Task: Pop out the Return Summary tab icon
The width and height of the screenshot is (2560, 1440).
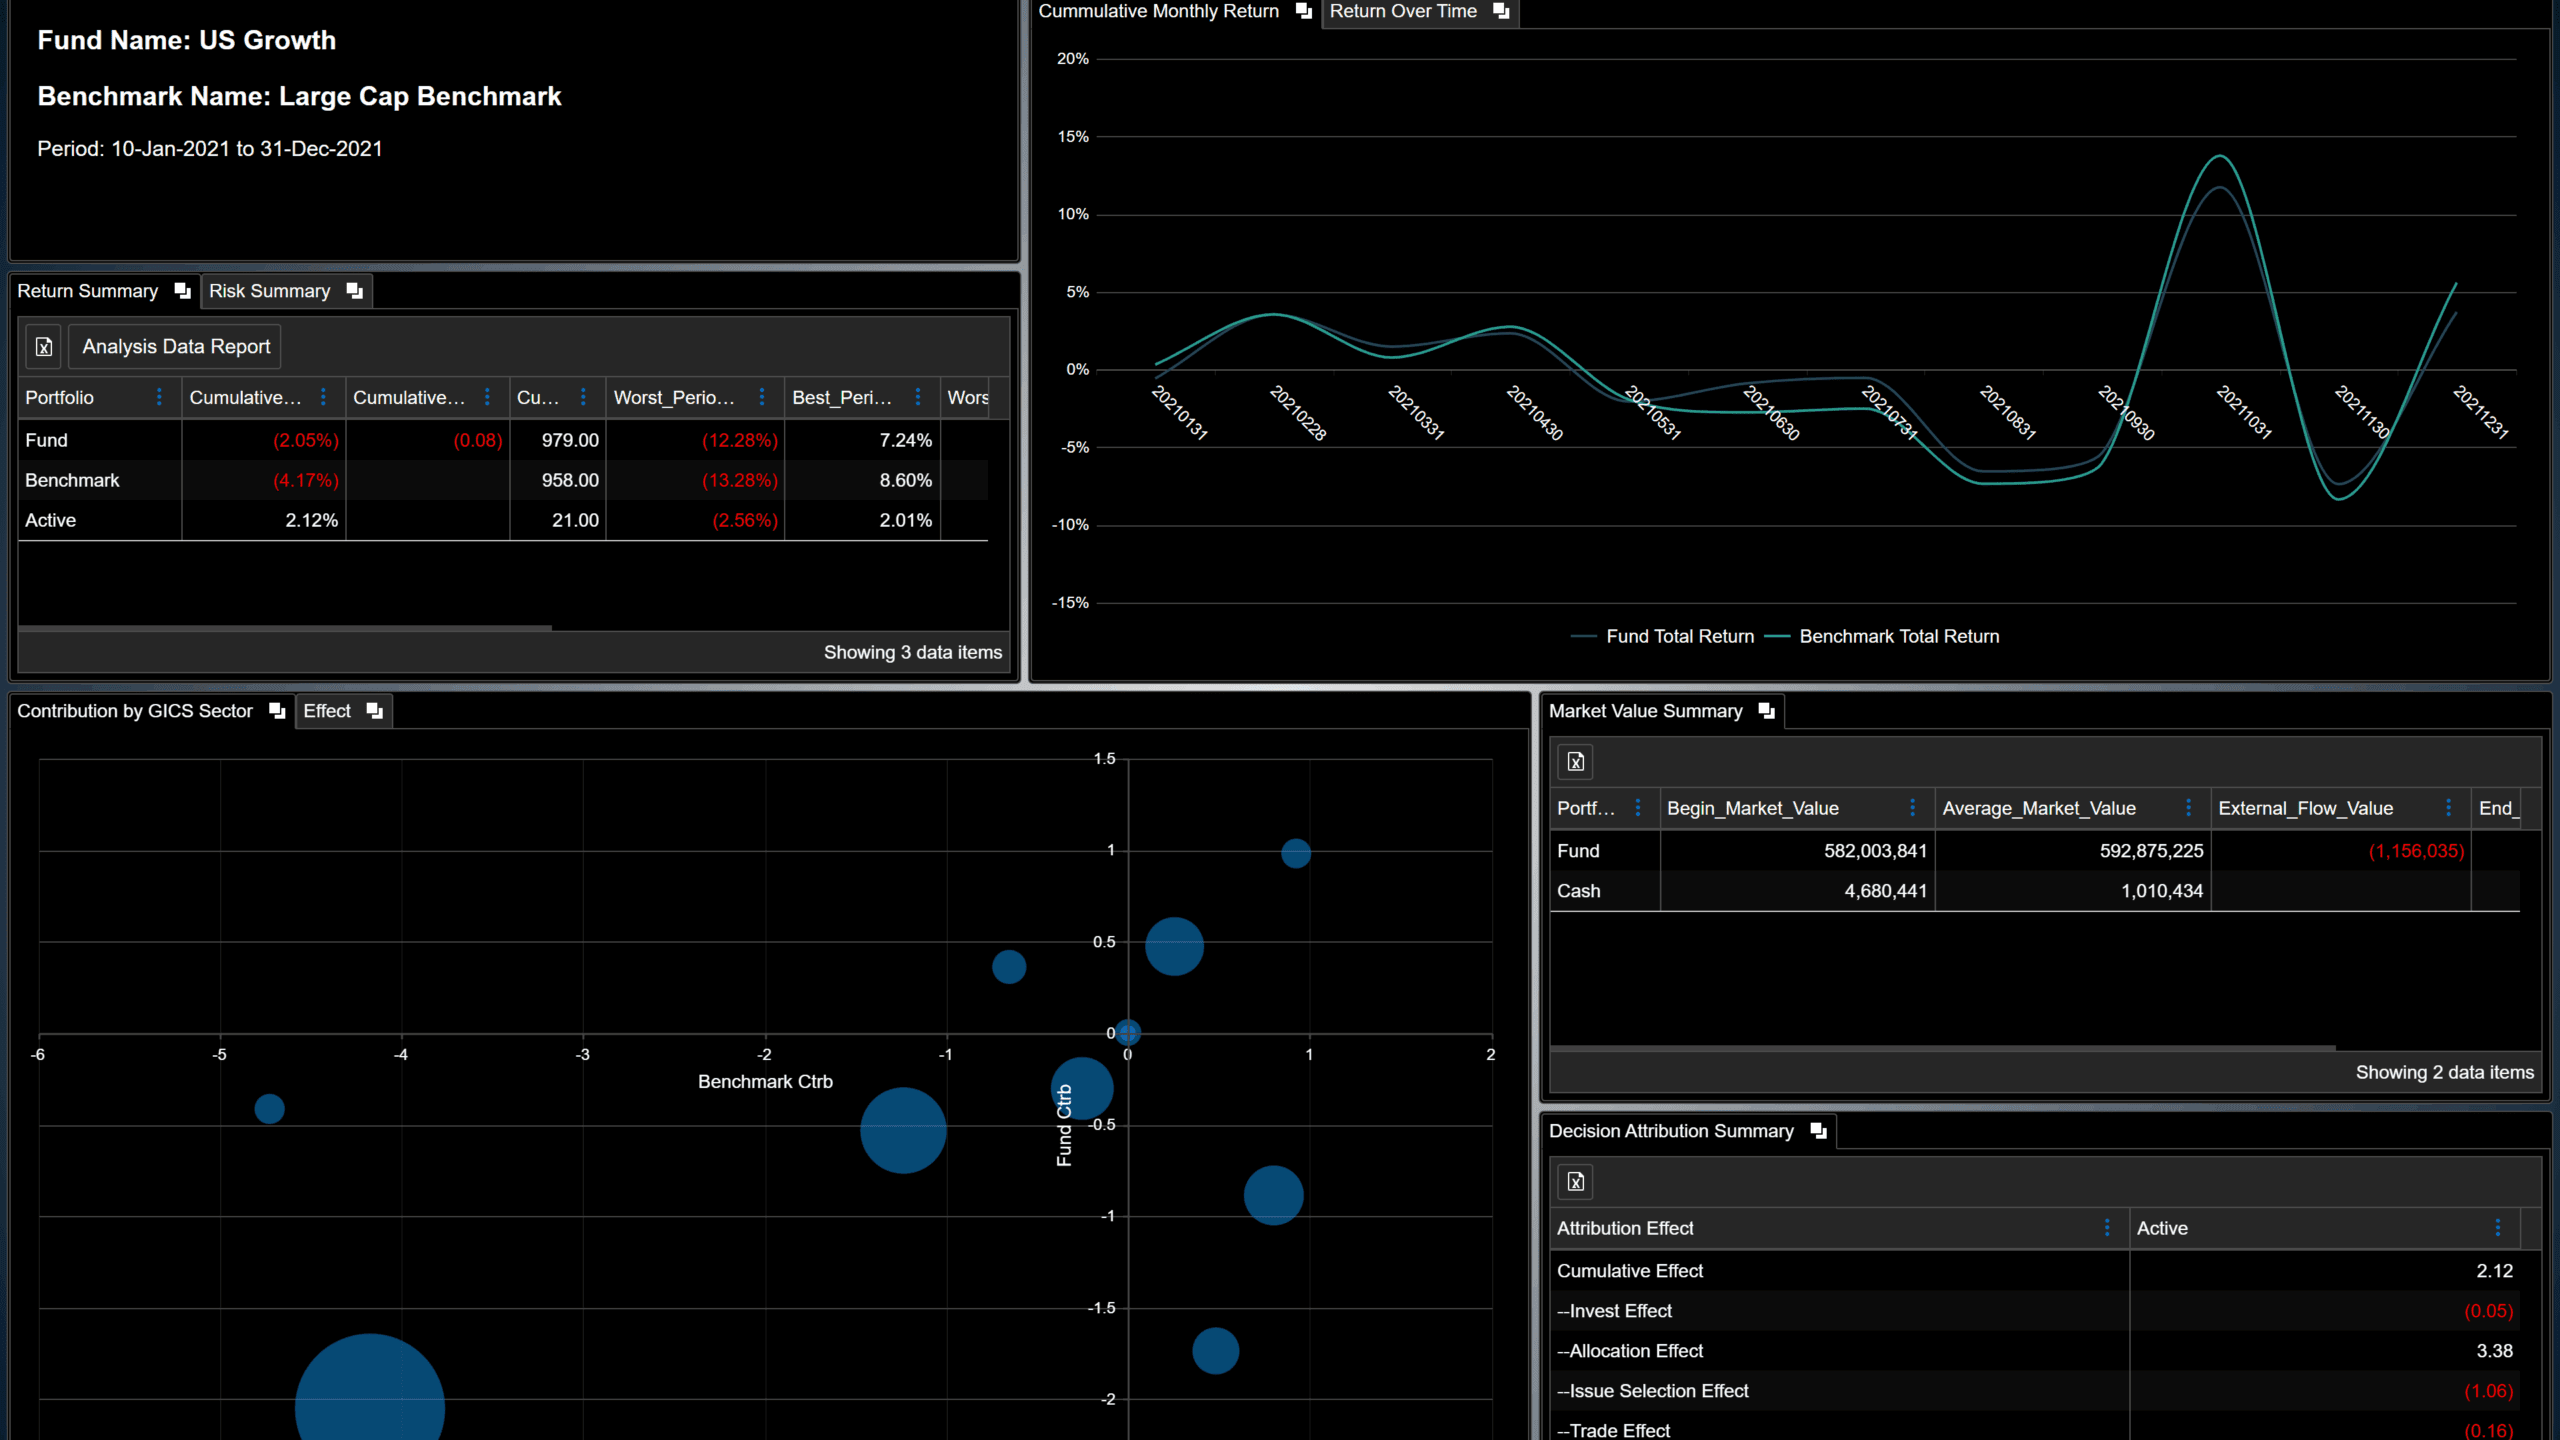Action: click(x=182, y=291)
